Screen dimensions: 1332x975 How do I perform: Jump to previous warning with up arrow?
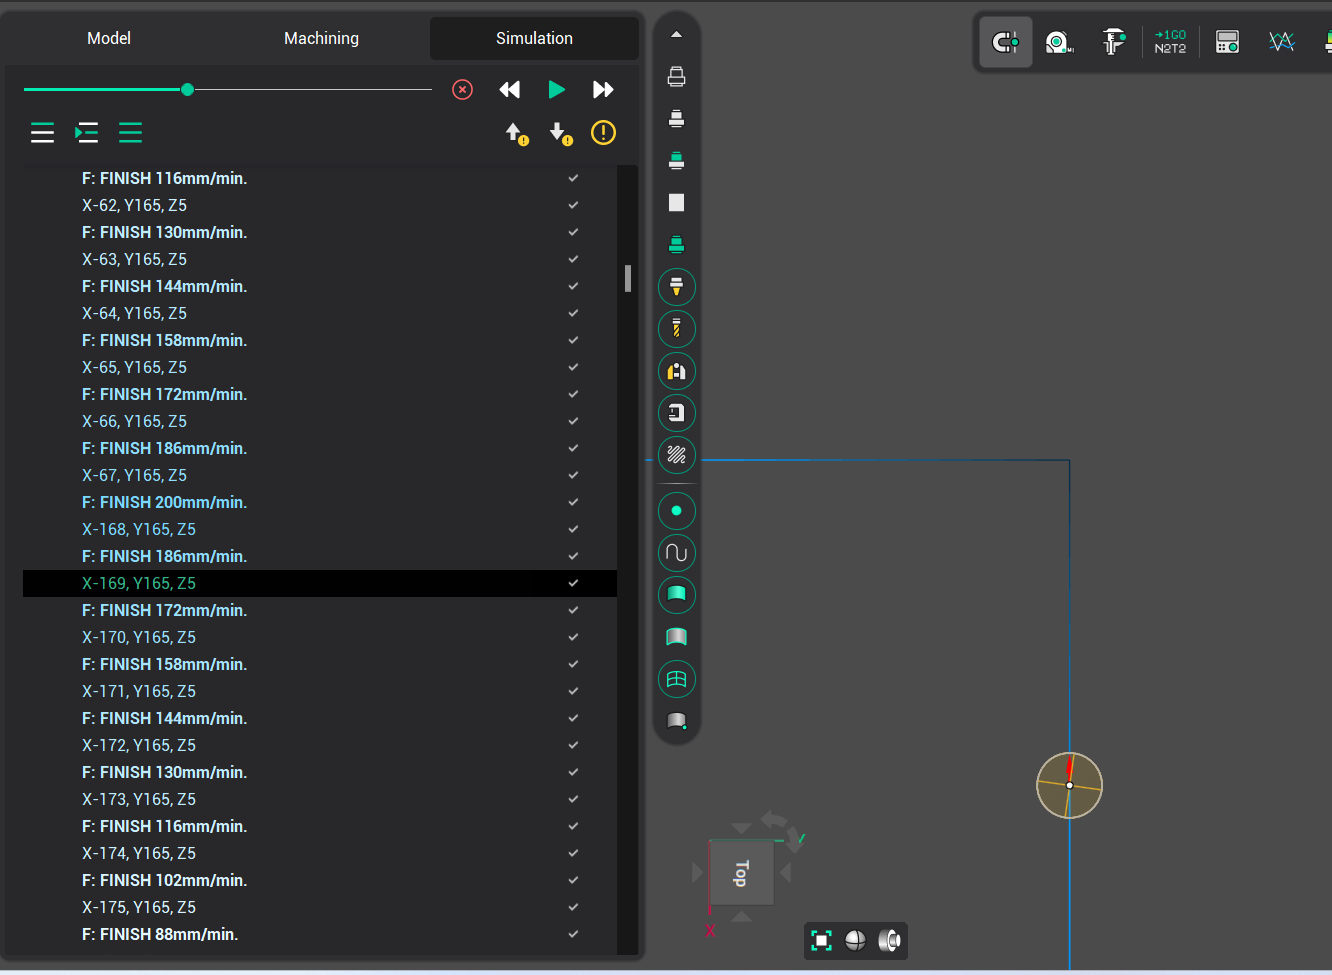tap(516, 133)
